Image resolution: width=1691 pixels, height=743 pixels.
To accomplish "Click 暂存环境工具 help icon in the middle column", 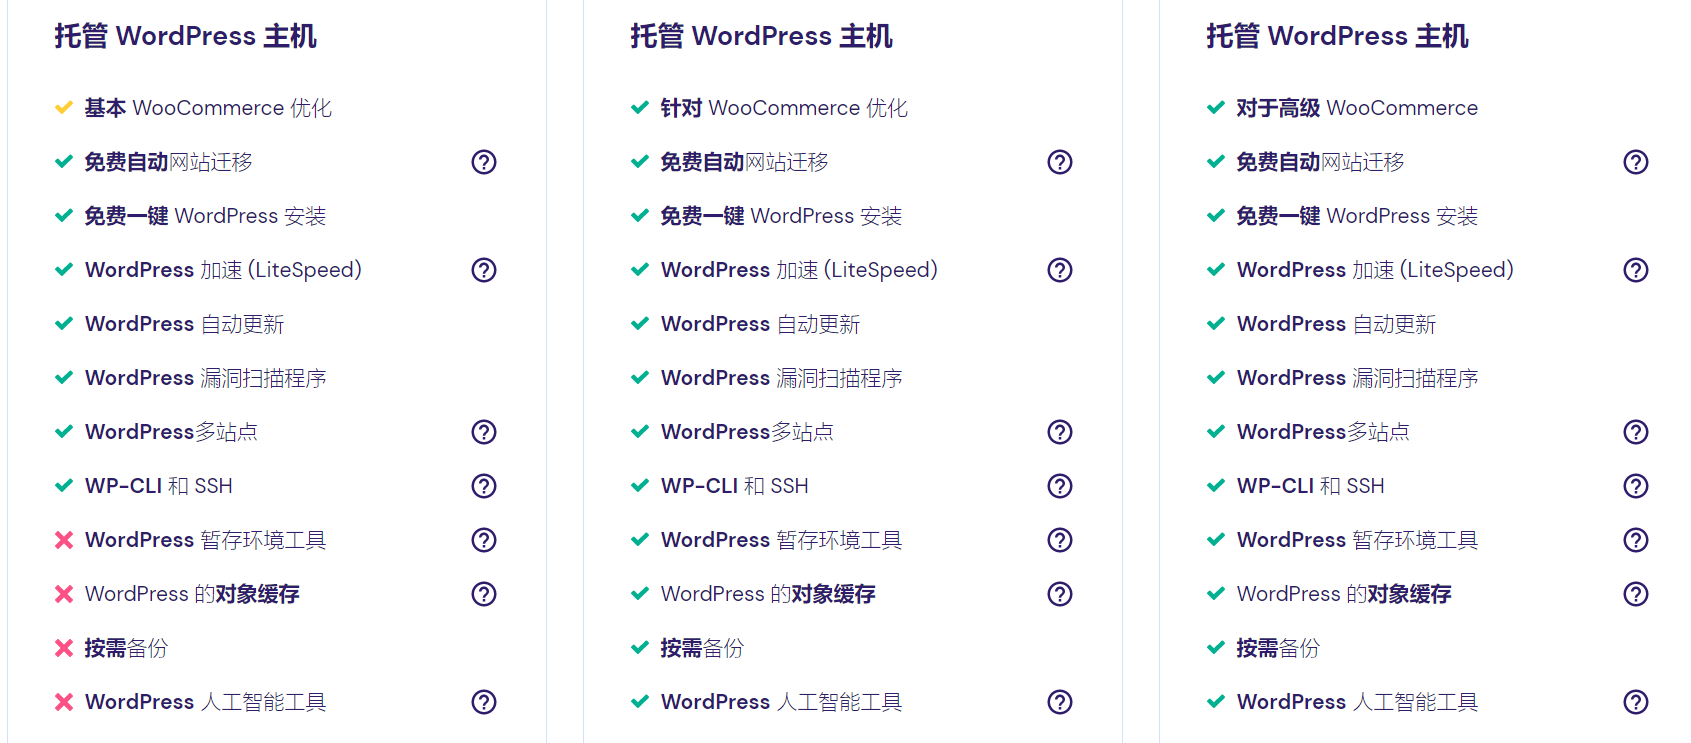I will pos(1060,540).
